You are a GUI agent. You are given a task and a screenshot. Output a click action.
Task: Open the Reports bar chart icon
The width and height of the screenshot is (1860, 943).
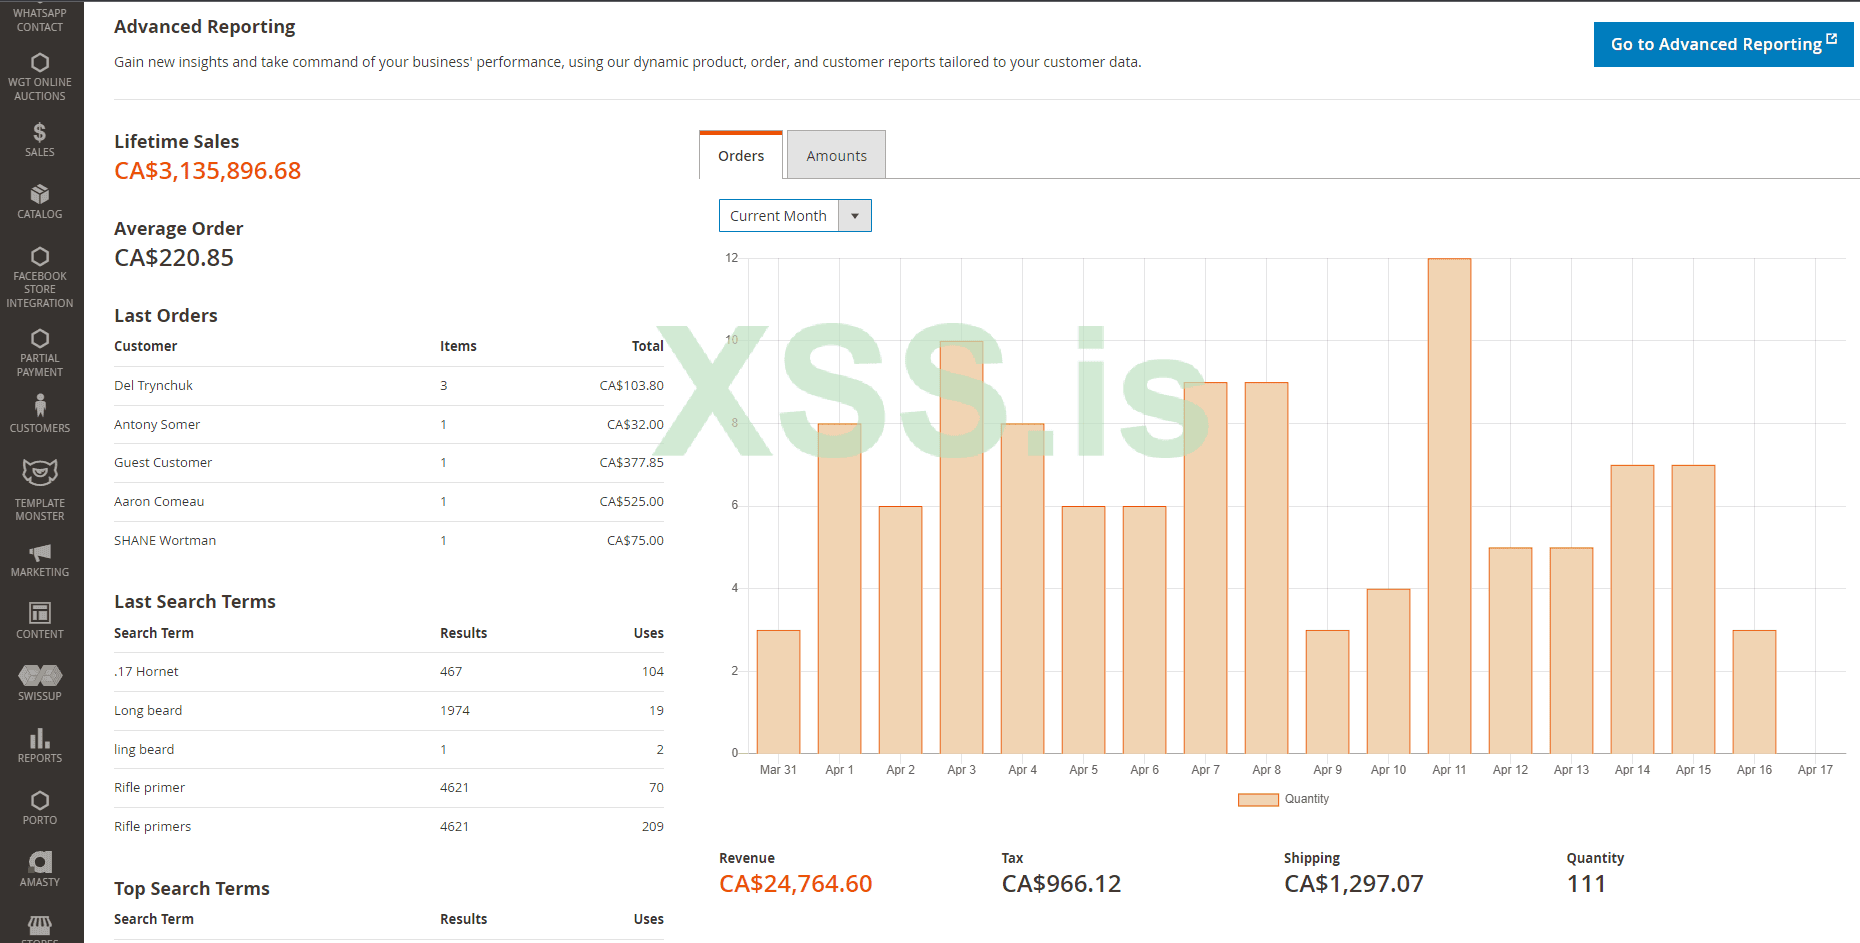(40, 744)
